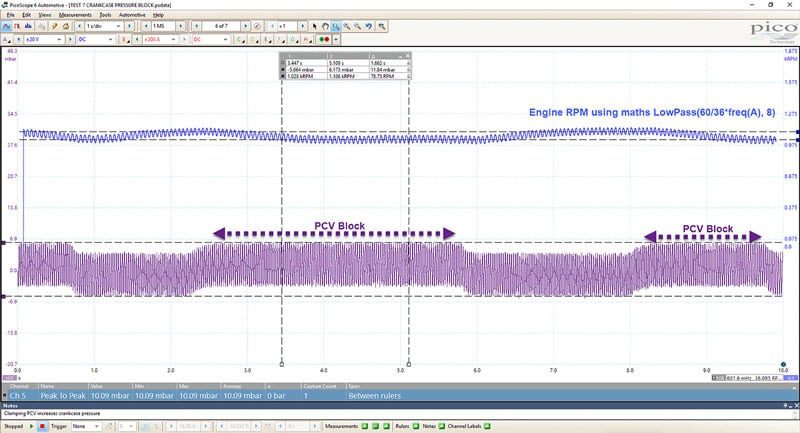Viewport: 800px width, 433px height.
Task: Open the Automotive menu
Action: (x=132, y=15)
